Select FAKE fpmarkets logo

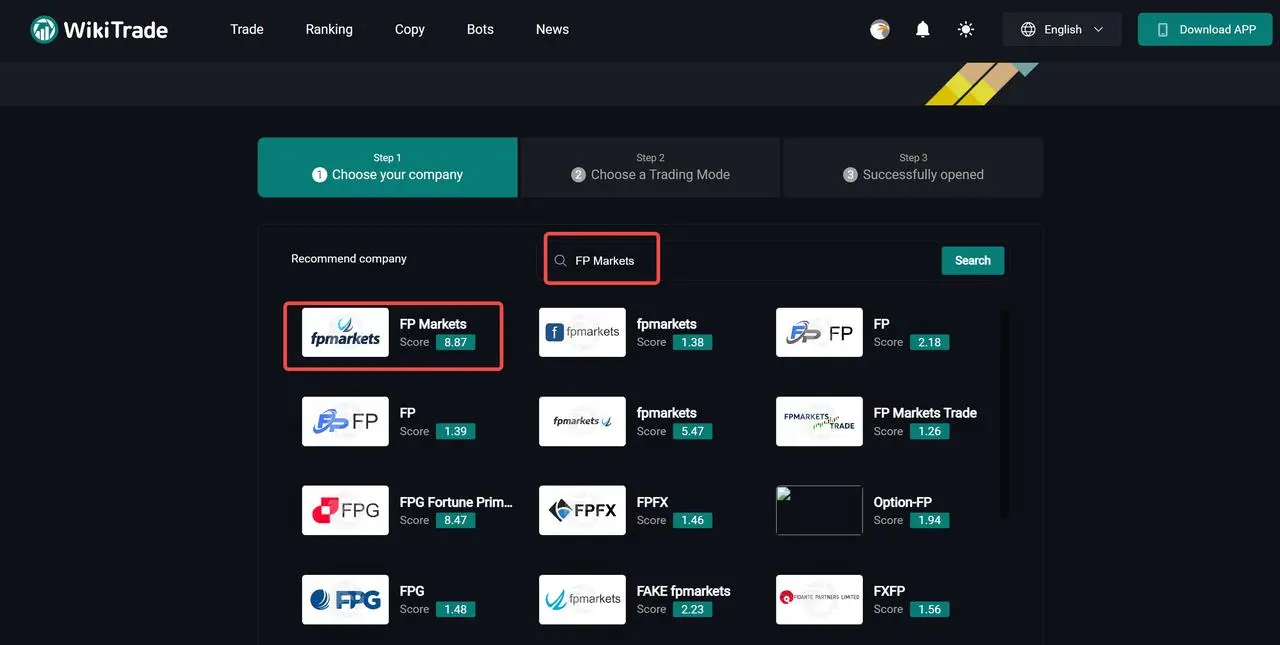tap(582, 600)
